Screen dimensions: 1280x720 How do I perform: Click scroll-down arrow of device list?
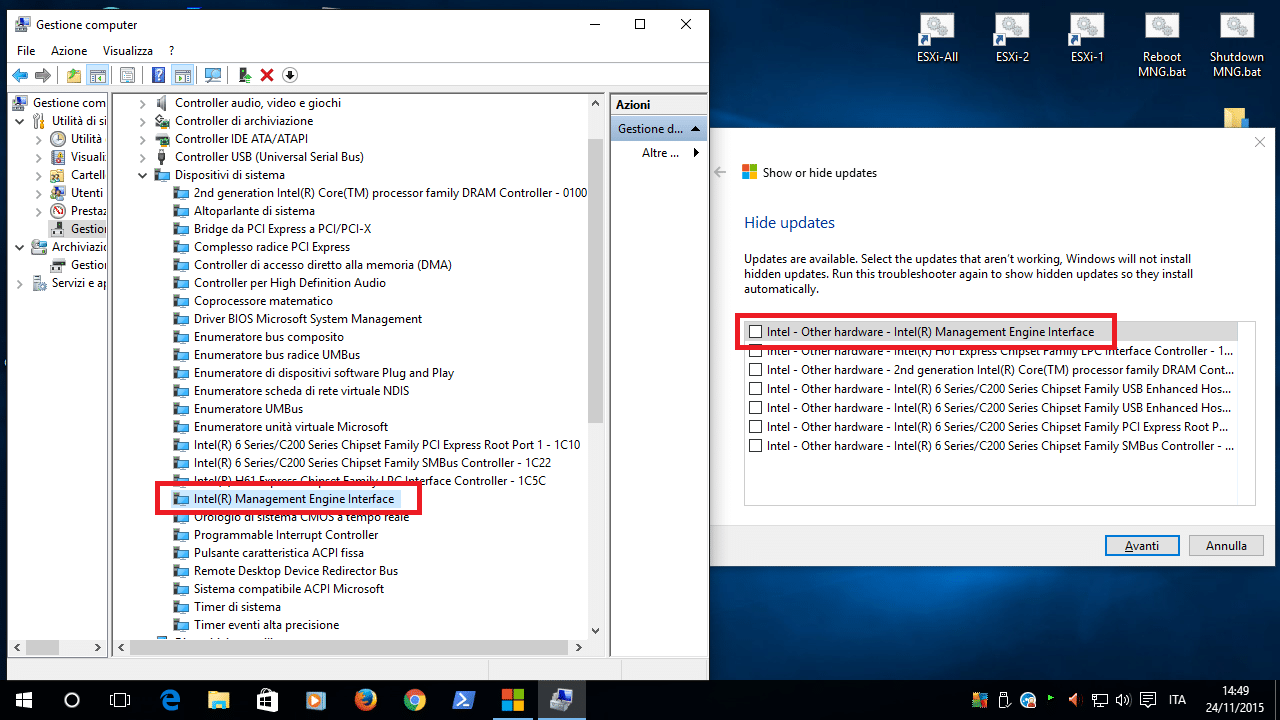596,630
